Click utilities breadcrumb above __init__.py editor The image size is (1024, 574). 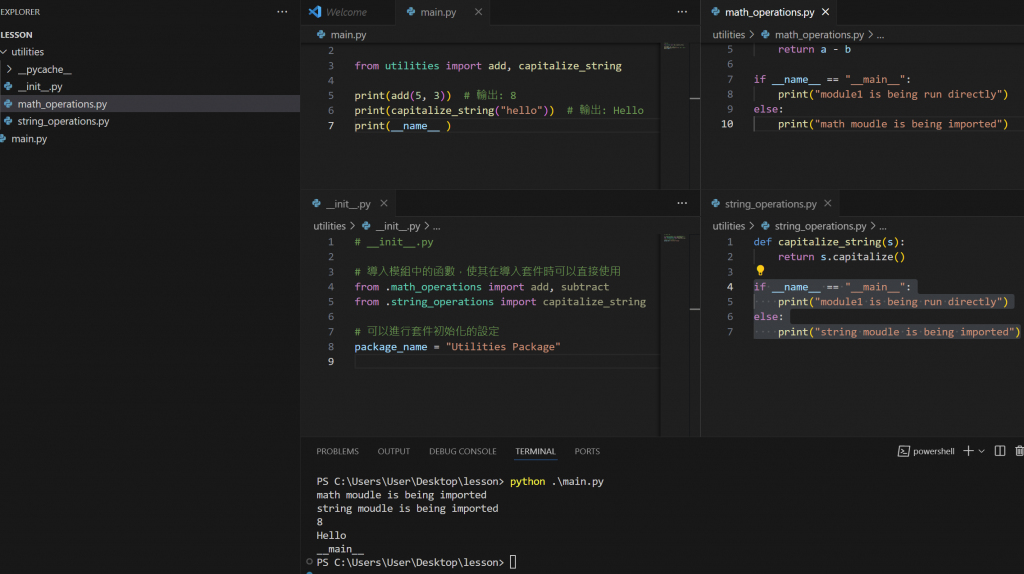coord(329,226)
